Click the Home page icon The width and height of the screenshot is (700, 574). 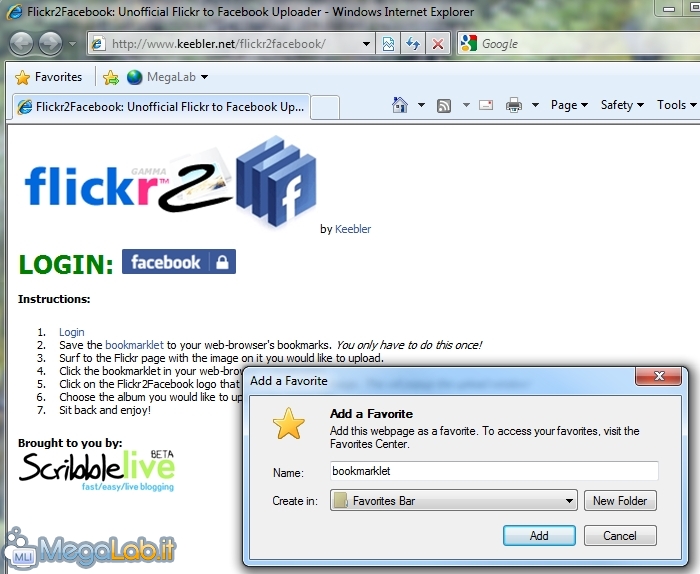tap(400, 105)
